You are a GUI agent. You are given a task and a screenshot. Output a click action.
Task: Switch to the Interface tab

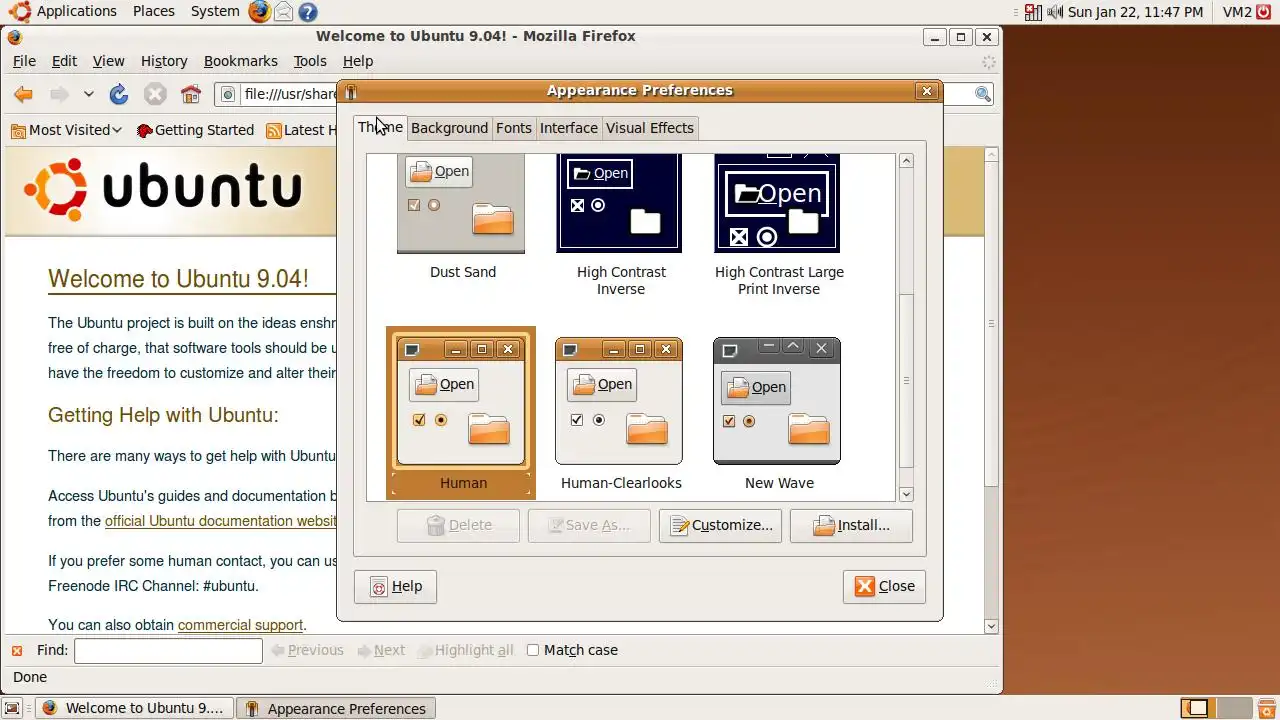pyautogui.click(x=569, y=128)
